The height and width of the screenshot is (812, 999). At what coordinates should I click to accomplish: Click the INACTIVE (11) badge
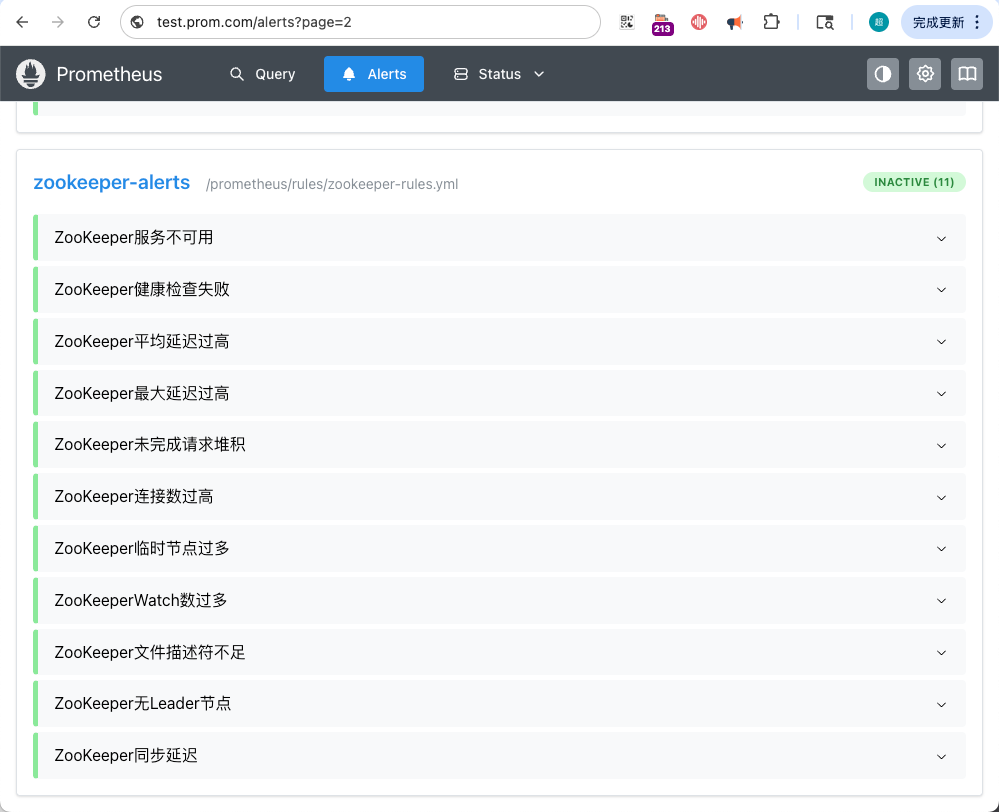(x=914, y=182)
